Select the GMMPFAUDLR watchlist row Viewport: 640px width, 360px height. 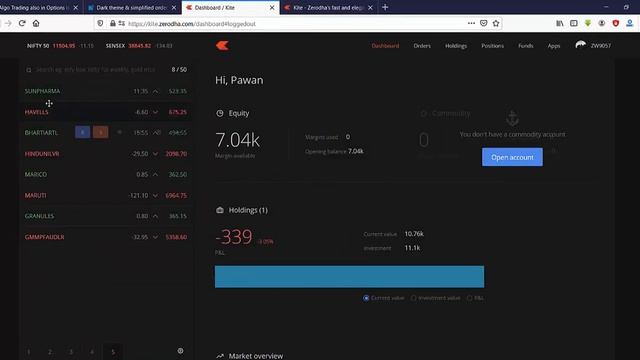click(x=105, y=237)
